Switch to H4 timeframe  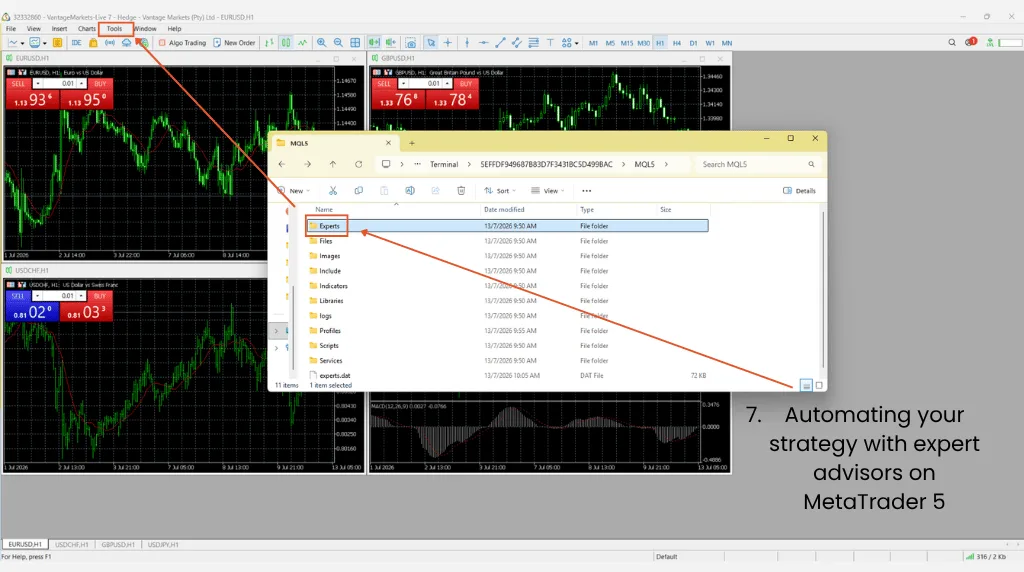pos(677,43)
